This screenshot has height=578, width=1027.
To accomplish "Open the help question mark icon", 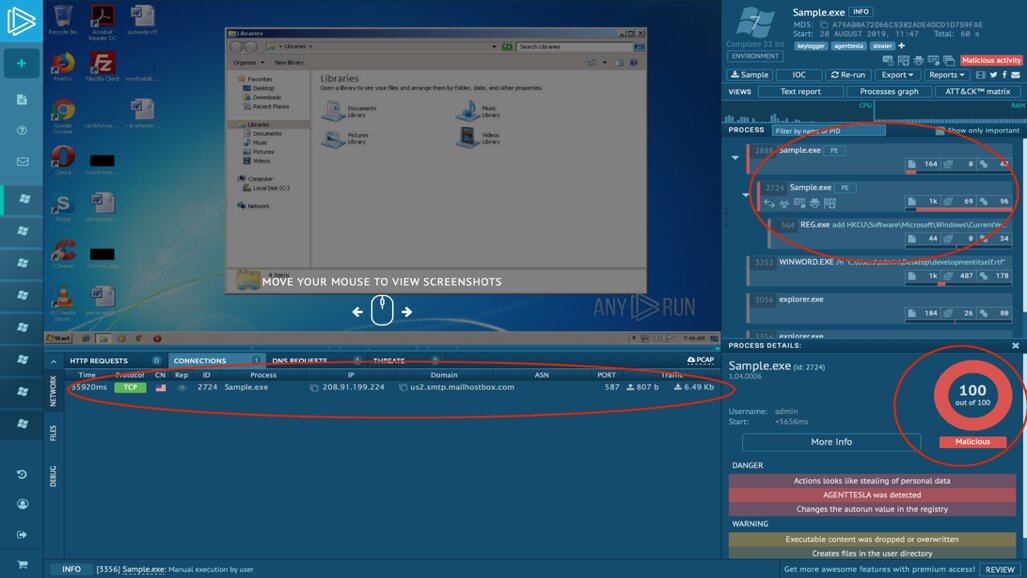I will tap(21, 131).
